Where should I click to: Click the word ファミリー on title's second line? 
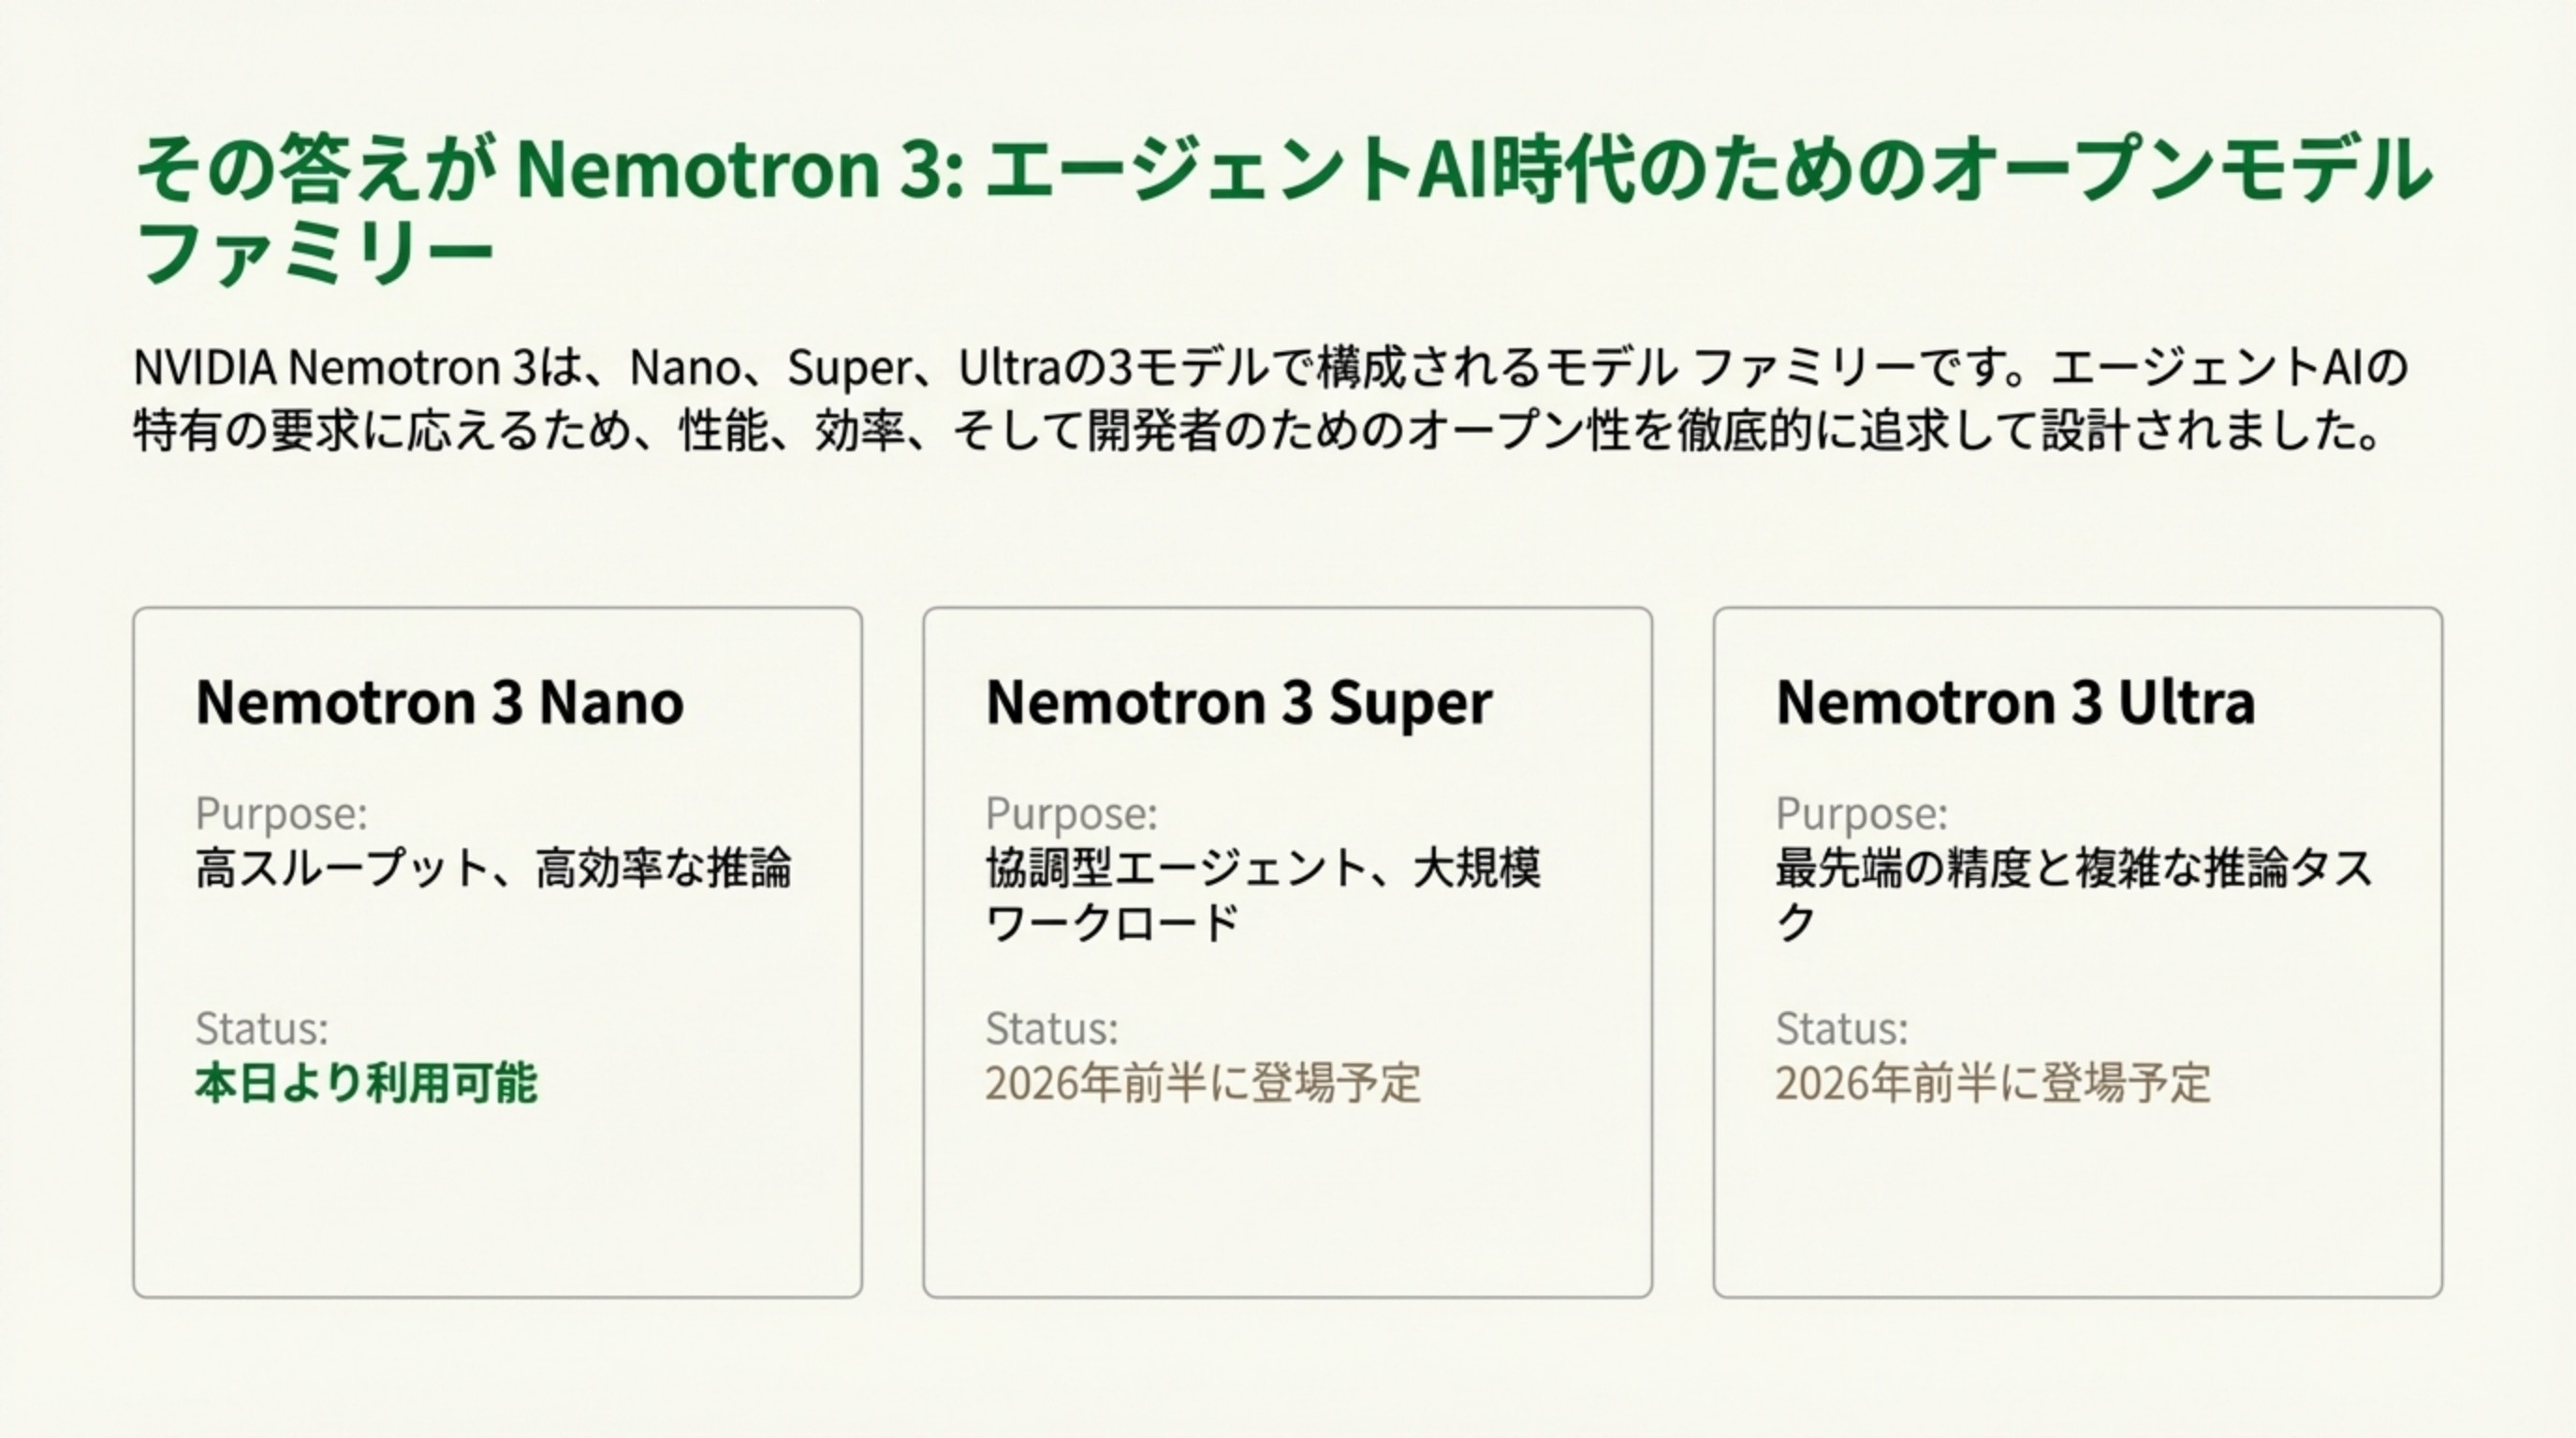click(314, 252)
